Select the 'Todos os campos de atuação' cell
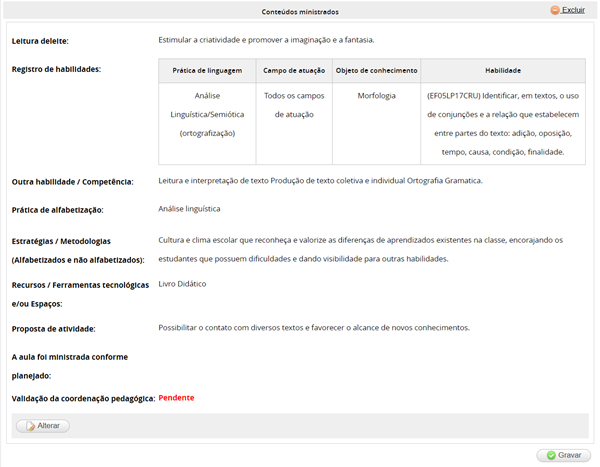 (x=294, y=124)
